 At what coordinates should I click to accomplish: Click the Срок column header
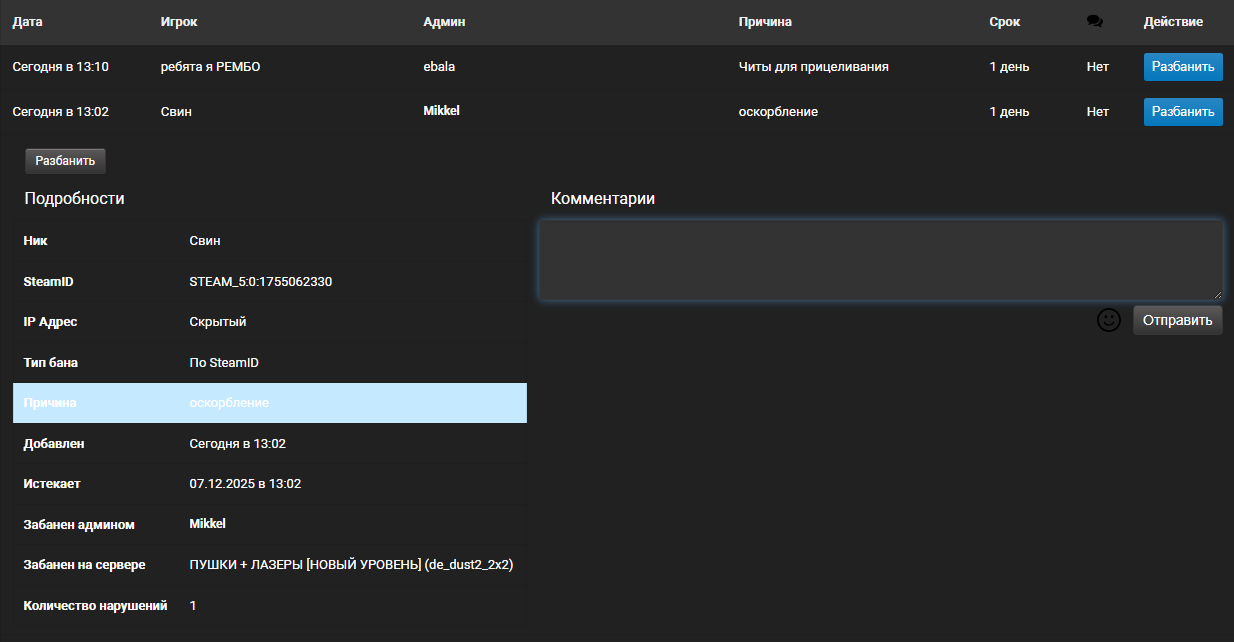(1005, 22)
